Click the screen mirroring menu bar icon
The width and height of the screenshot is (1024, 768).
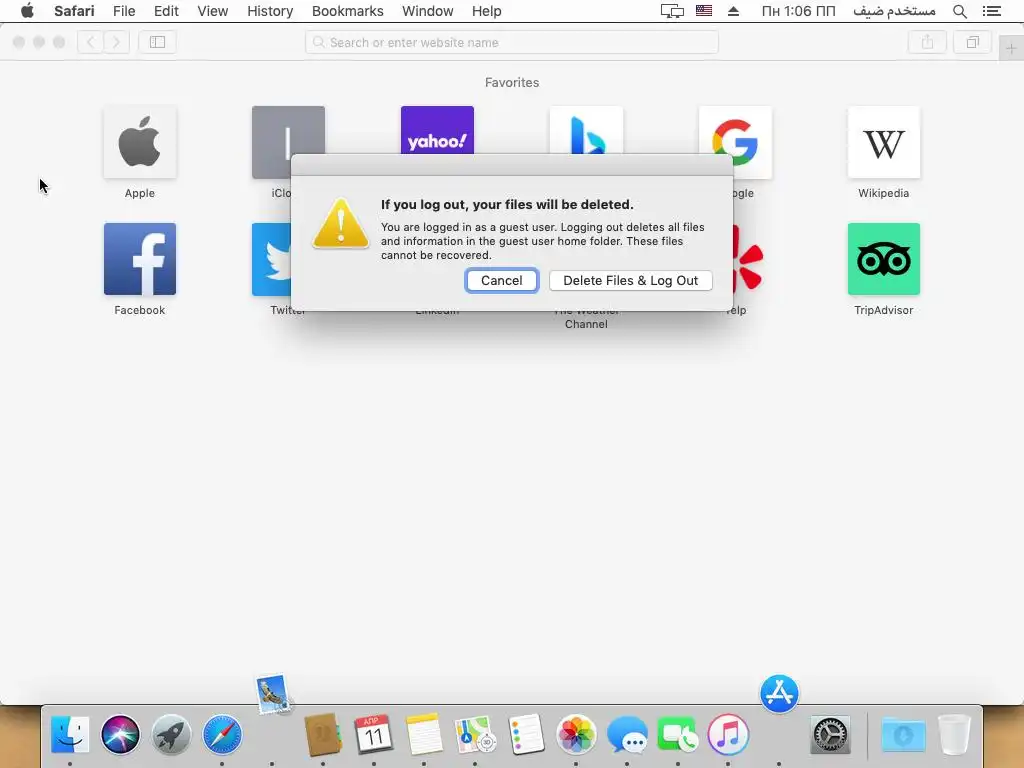pos(672,11)
